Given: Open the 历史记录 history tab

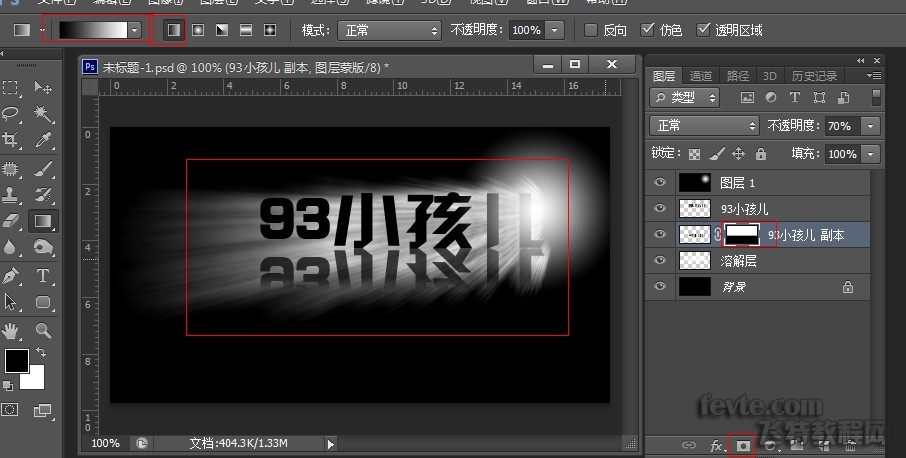Looking at the screenshot, I should tap(814, 76).
